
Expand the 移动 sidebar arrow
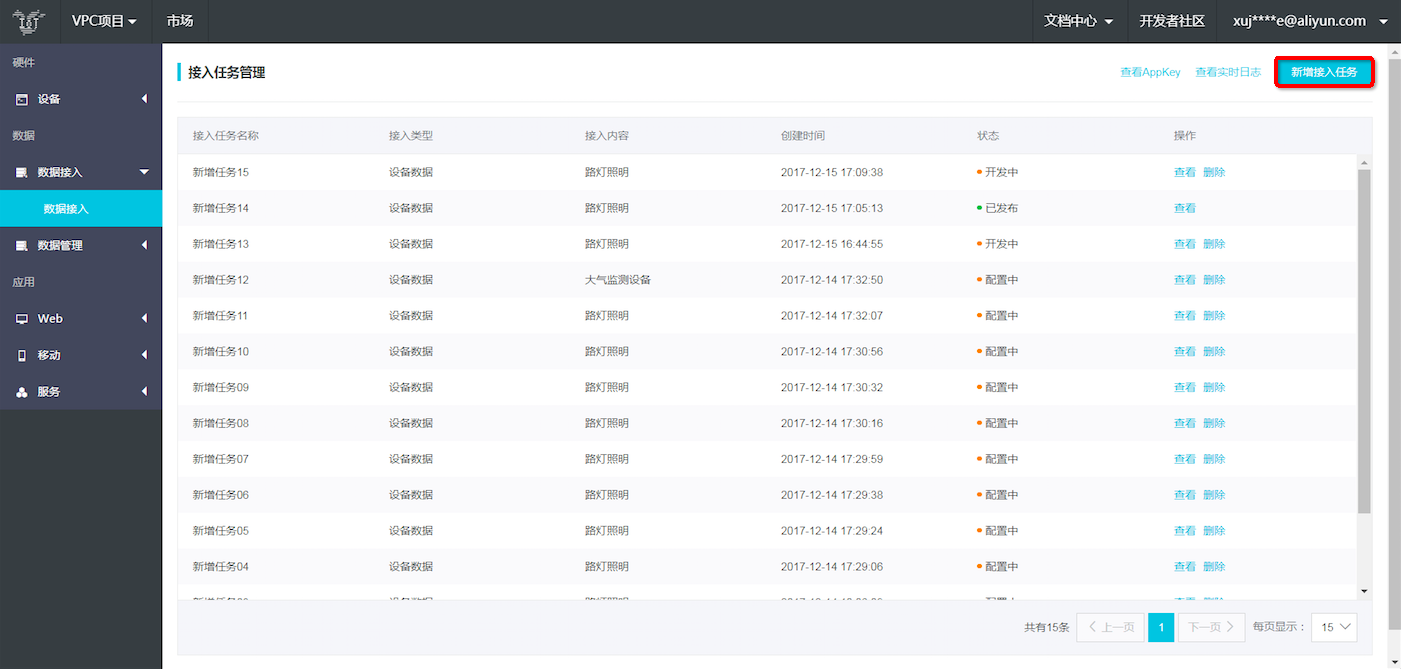pyautogui.click(x=144, y=355)
